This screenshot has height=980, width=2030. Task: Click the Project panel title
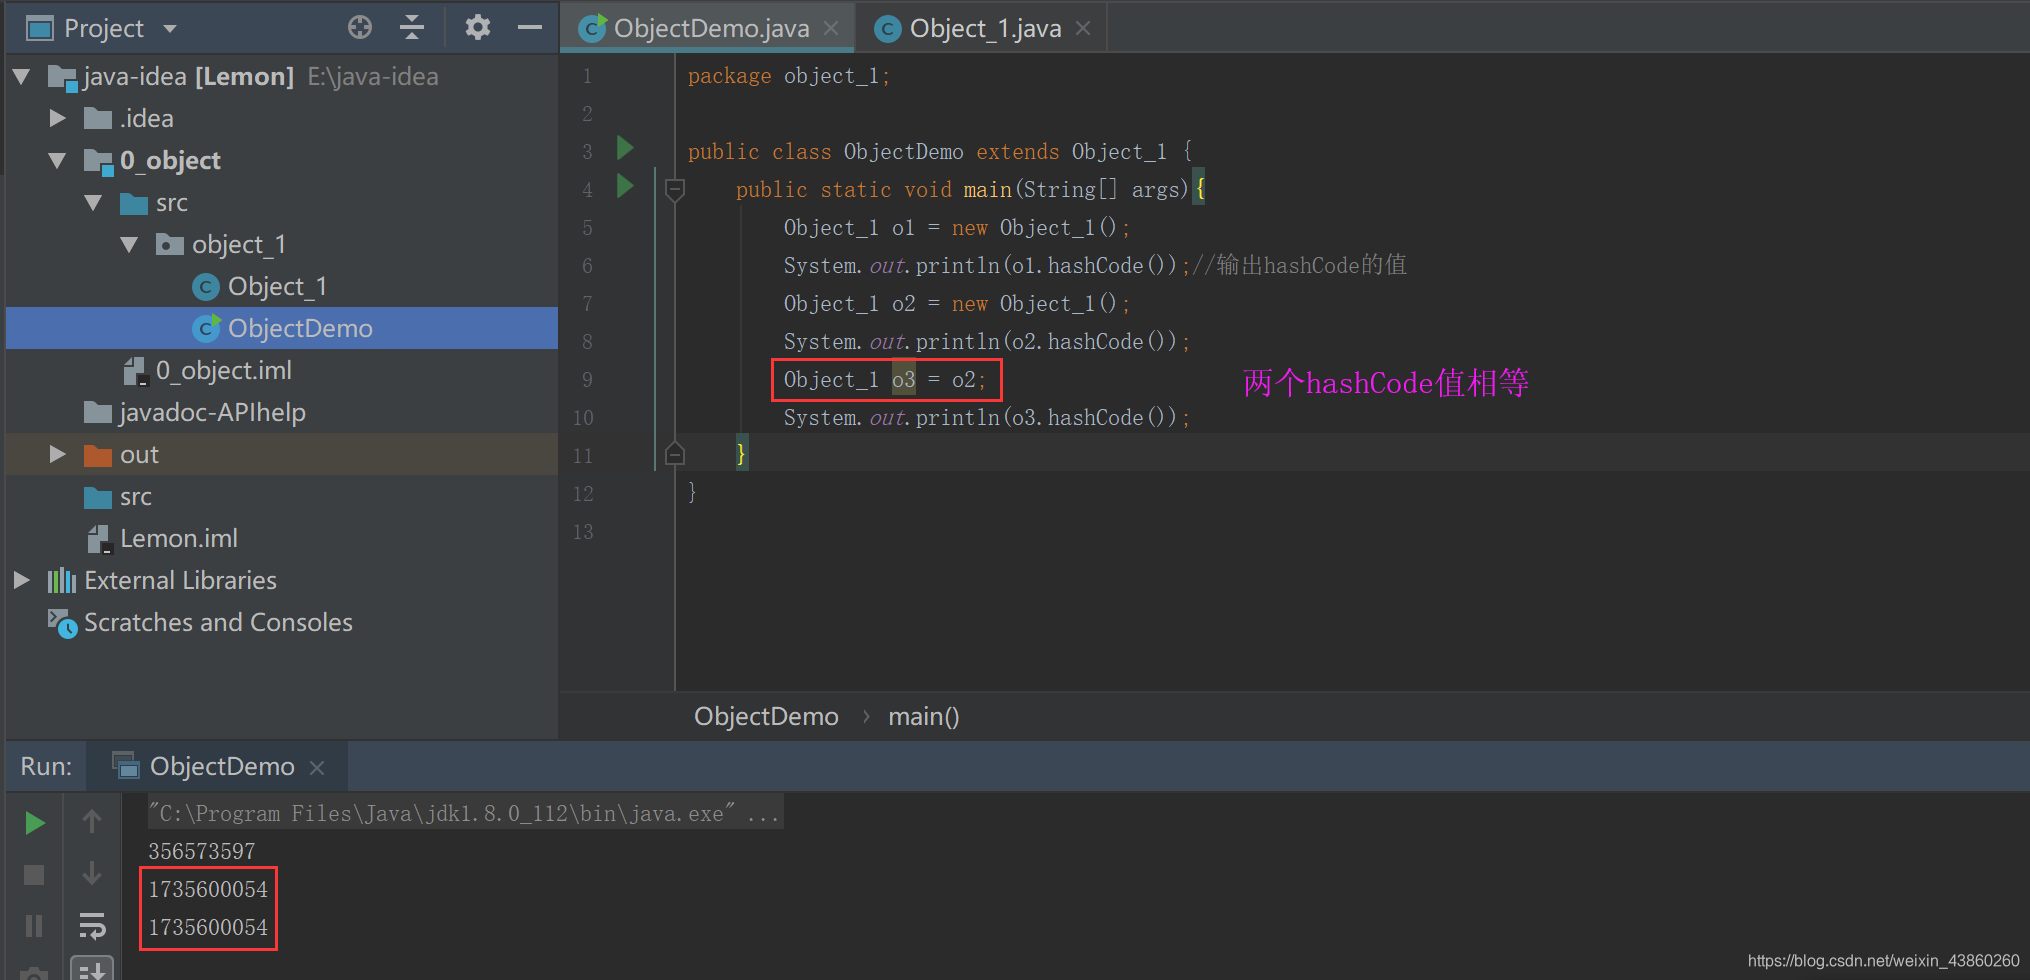(104, 29)
